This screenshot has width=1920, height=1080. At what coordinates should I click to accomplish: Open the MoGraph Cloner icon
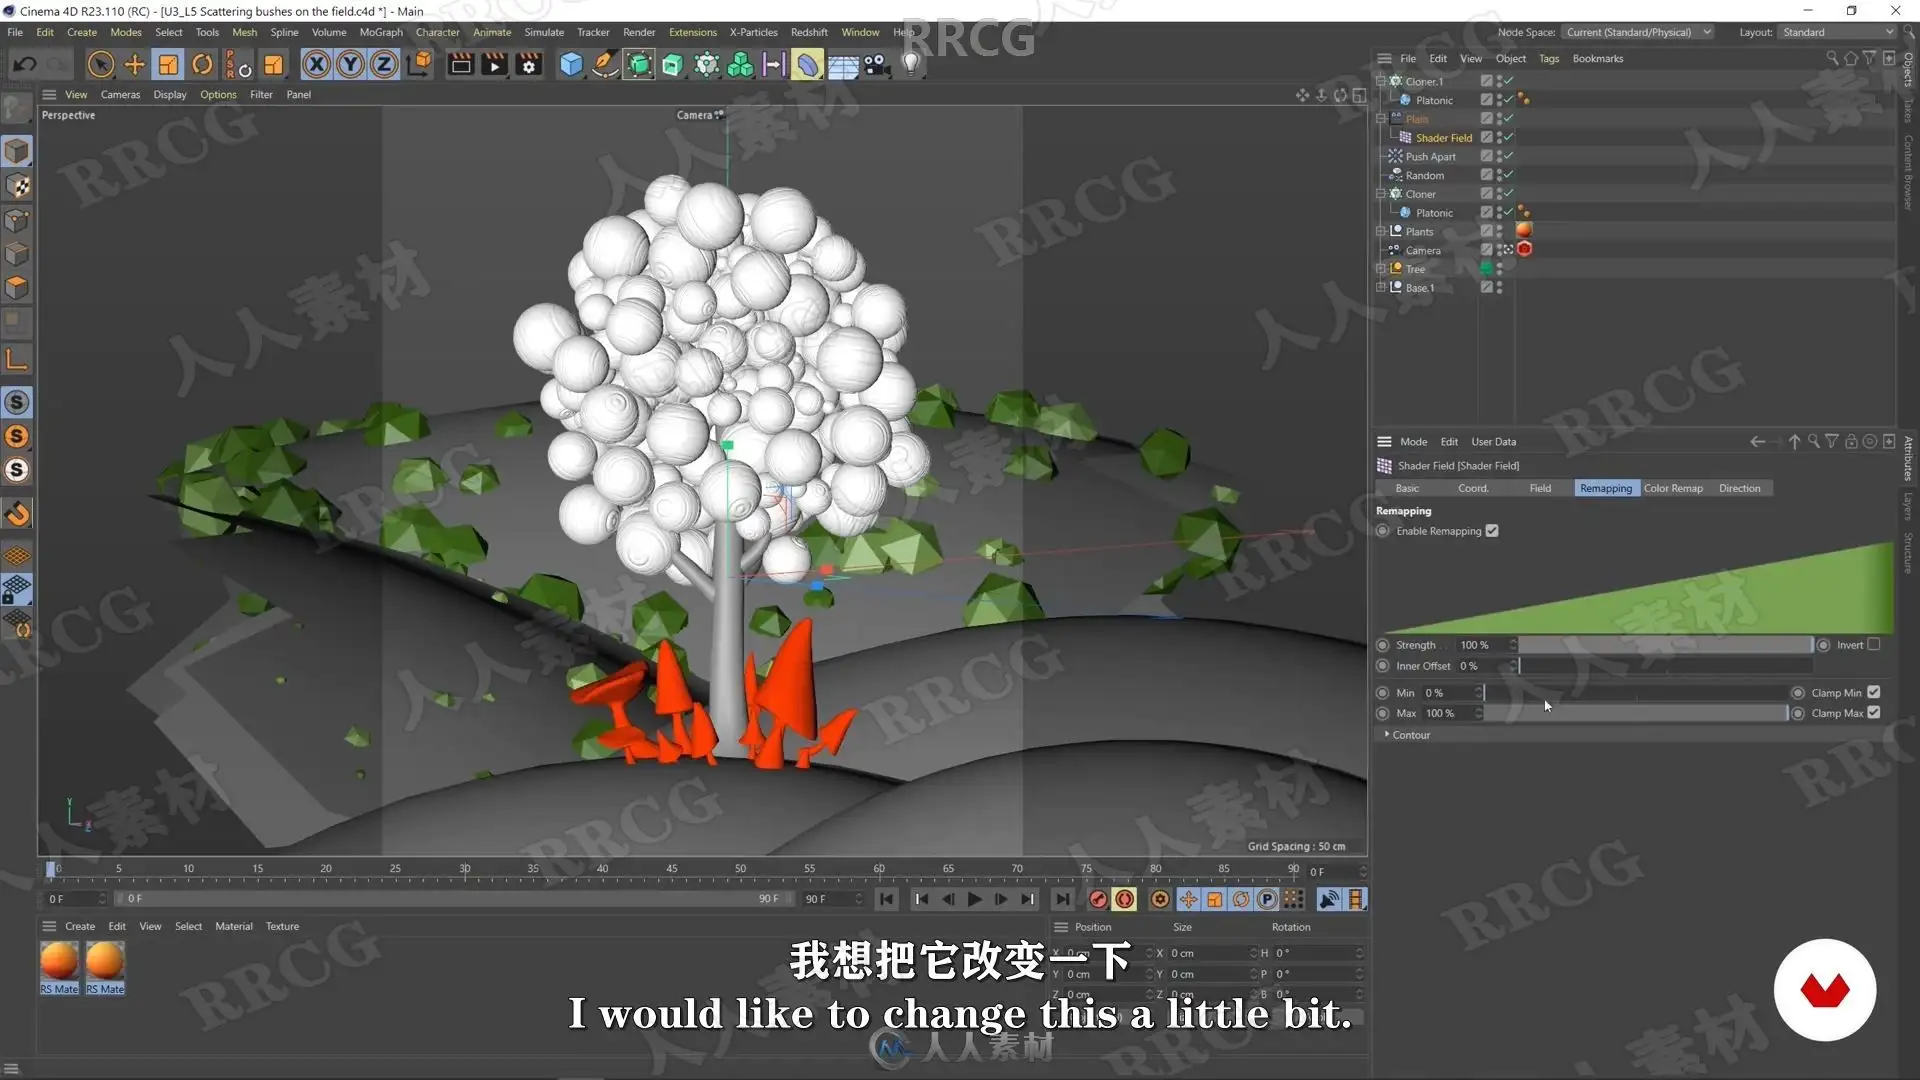pyautogui.click(x=707, y=65)
